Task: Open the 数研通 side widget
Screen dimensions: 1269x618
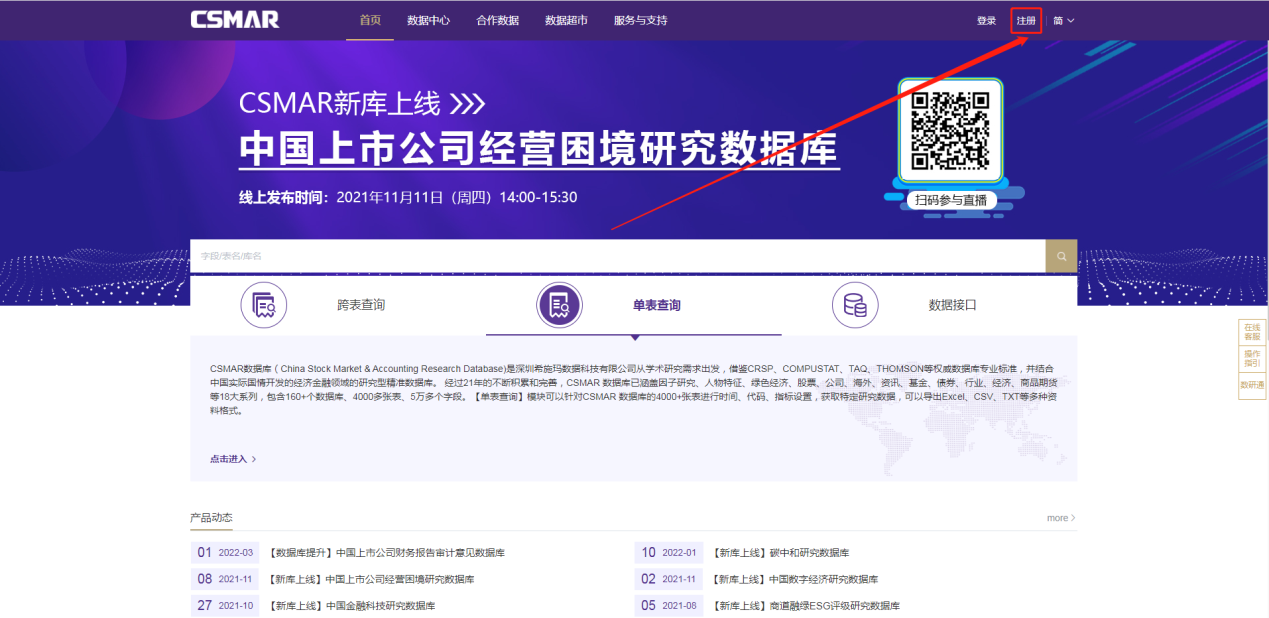Action: (1252, 385)
